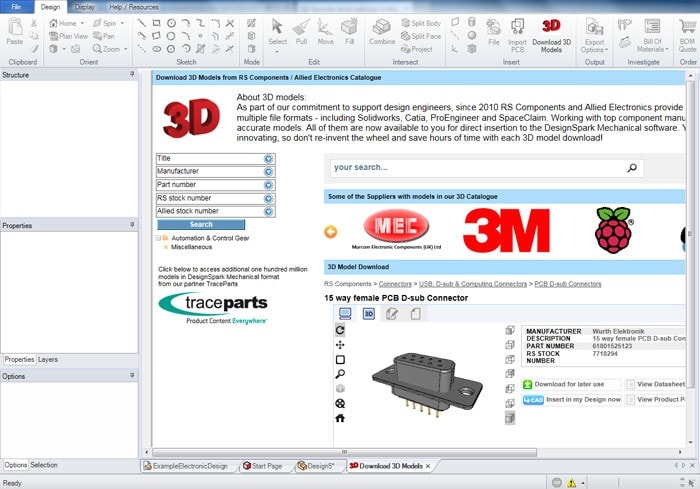This screenshot has height=489, width=700.
Task: Pin the Properties panel
Action: pos(132,225)
